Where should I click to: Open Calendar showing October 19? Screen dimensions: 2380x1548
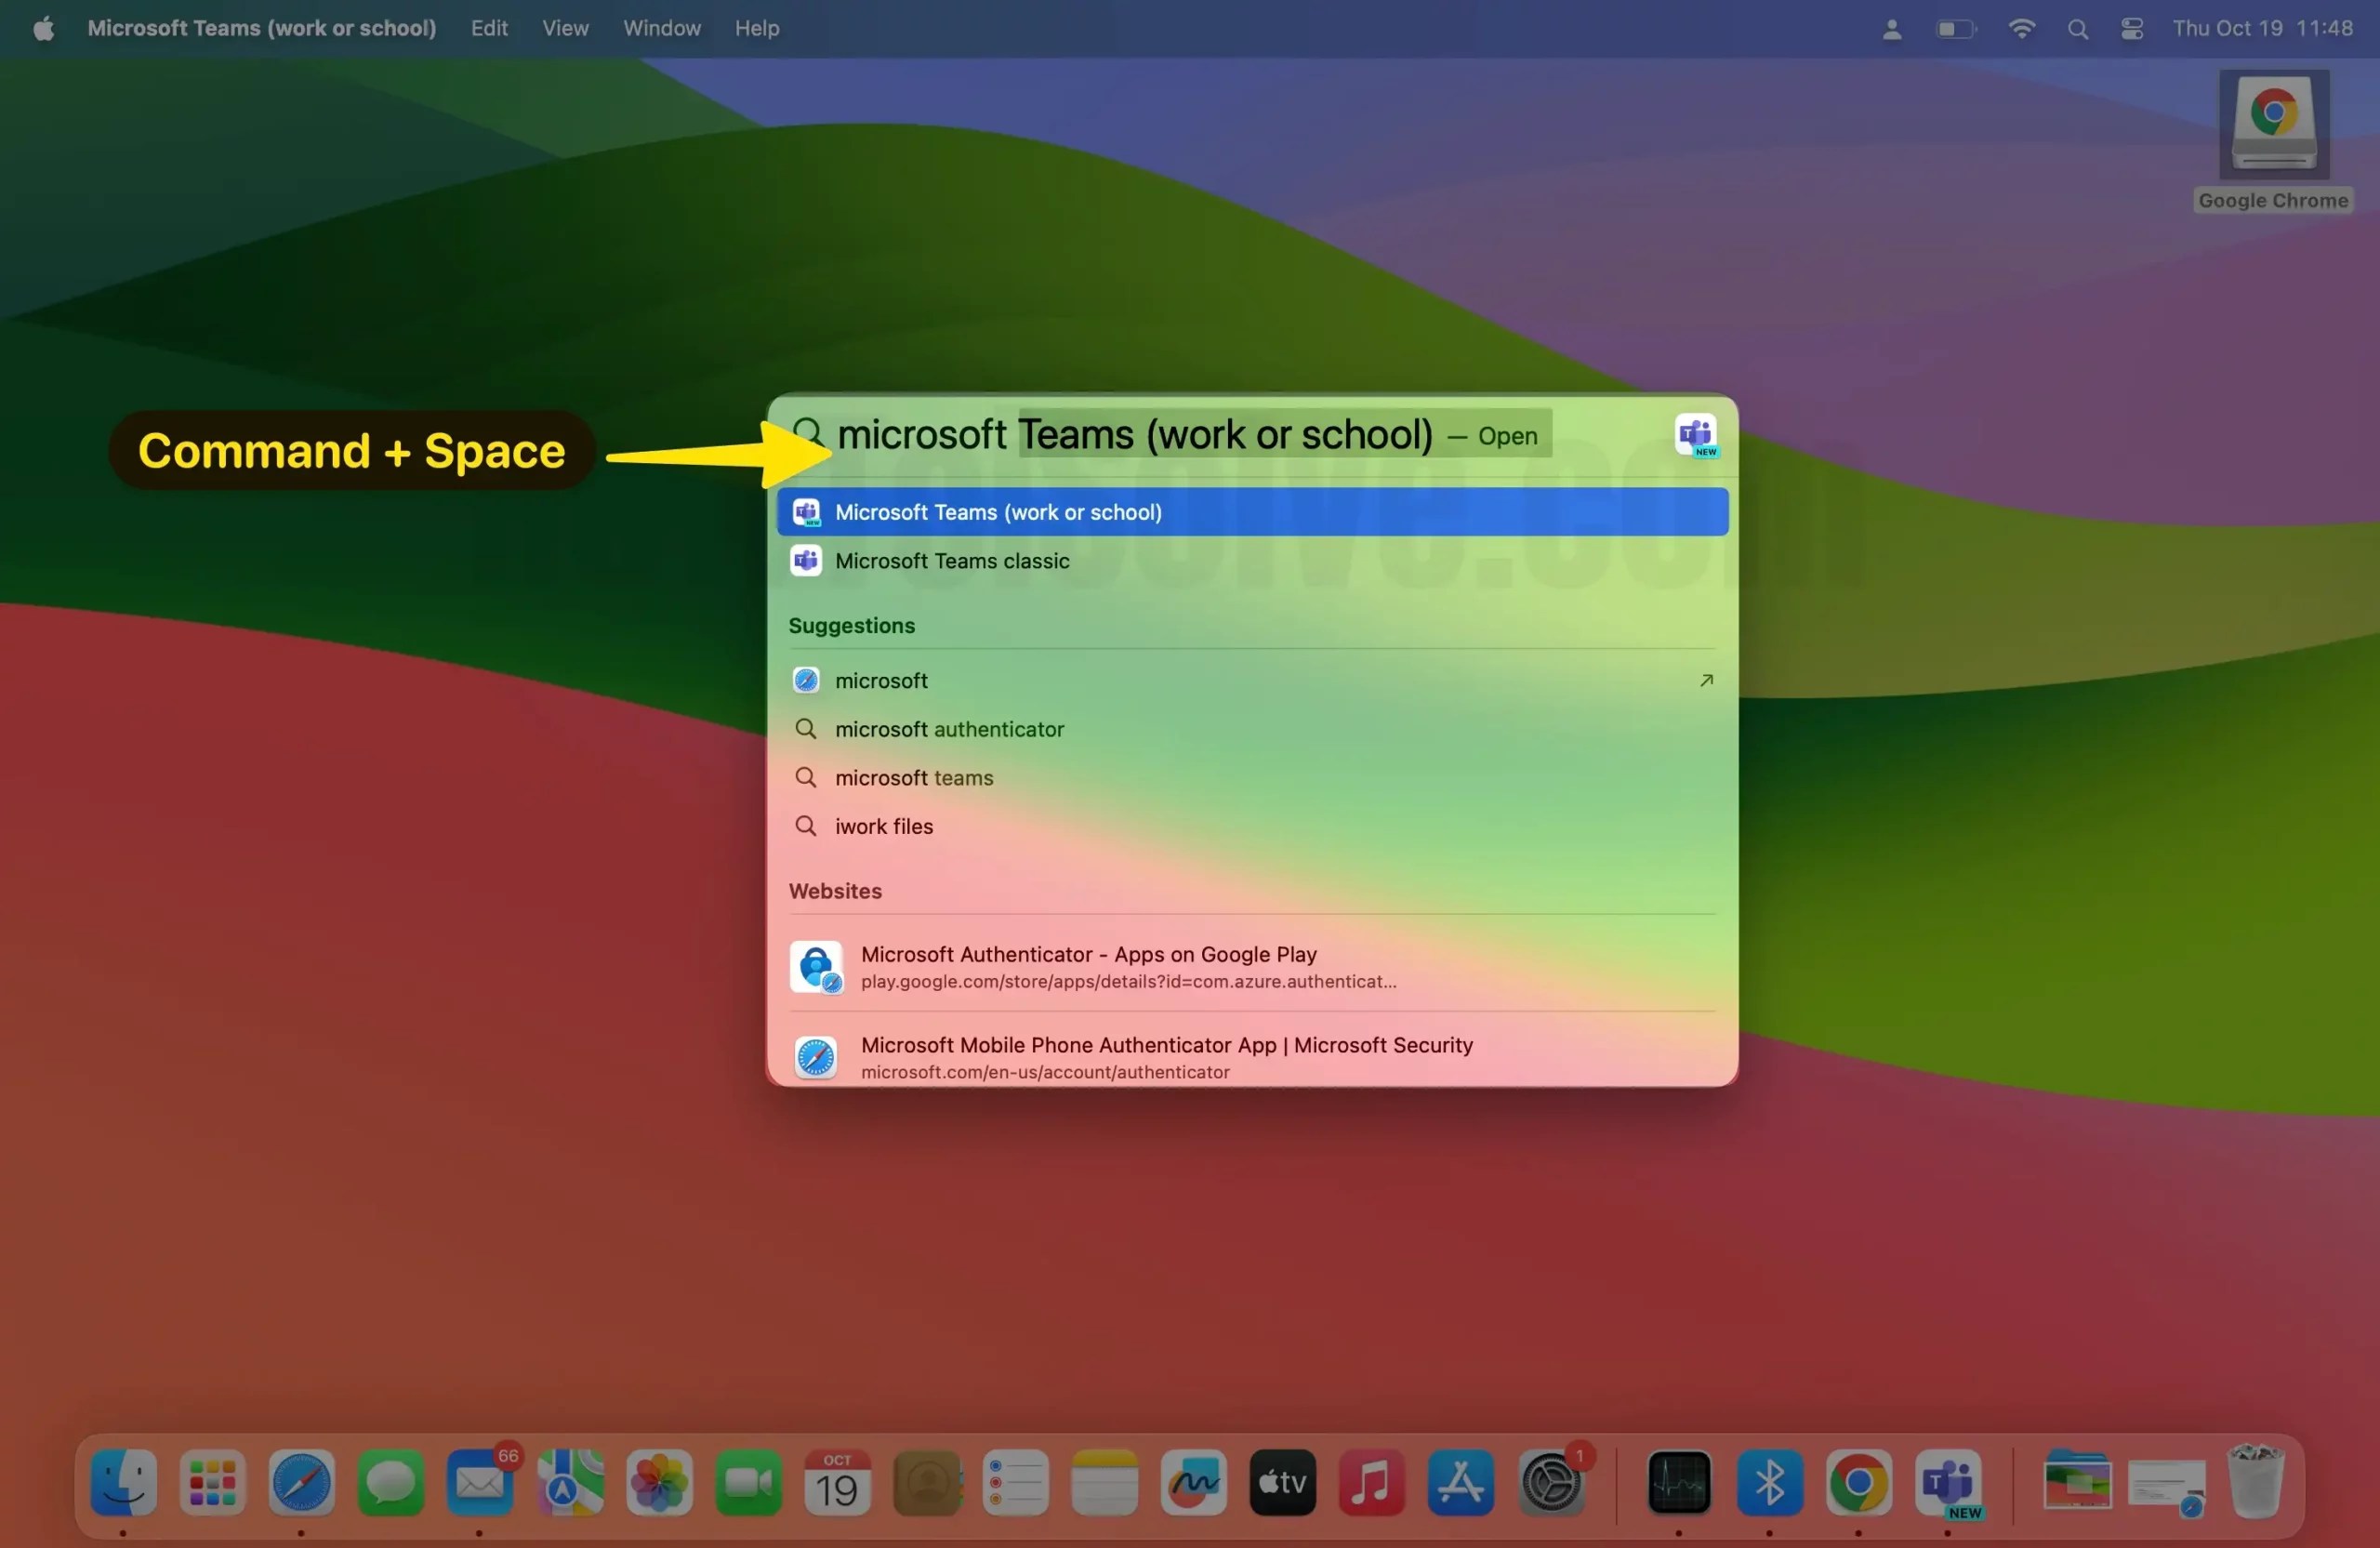(x=837, y=1484)
